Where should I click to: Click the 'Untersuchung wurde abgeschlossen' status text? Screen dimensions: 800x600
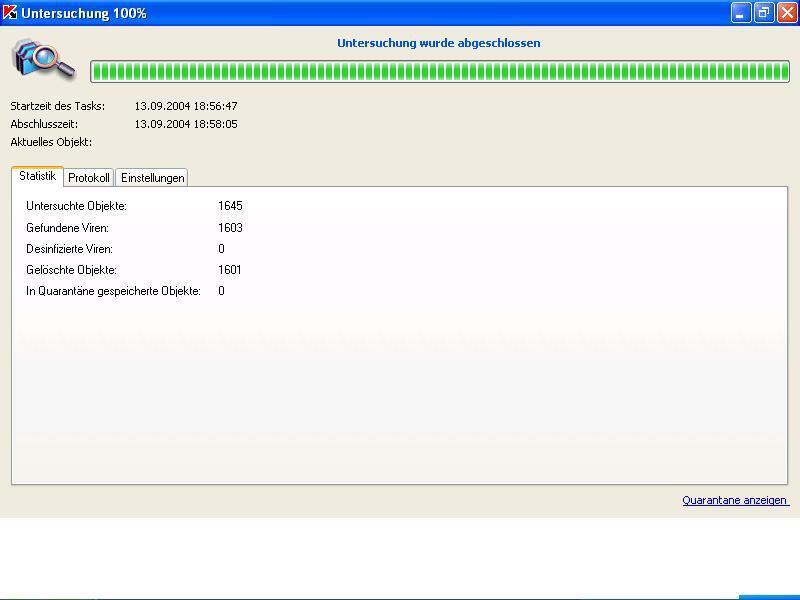pyautogui.click(x=438, y=44)
